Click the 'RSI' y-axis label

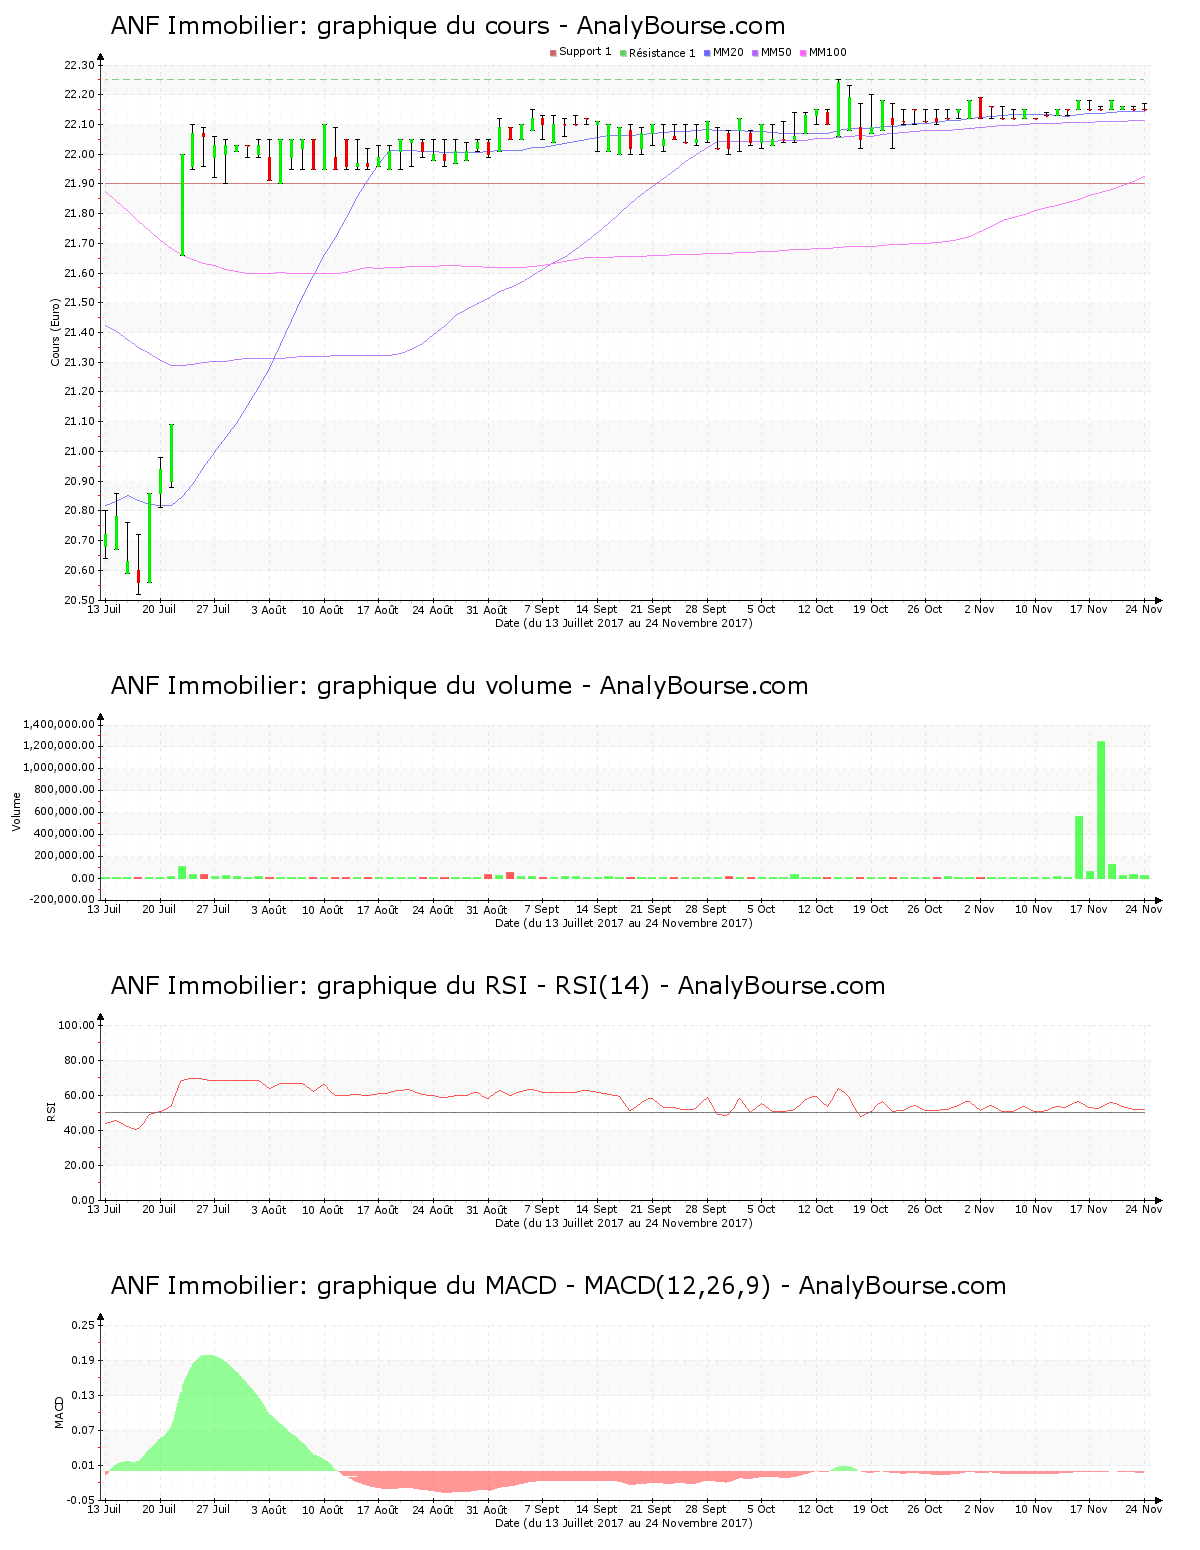(x=50, y=1111)
